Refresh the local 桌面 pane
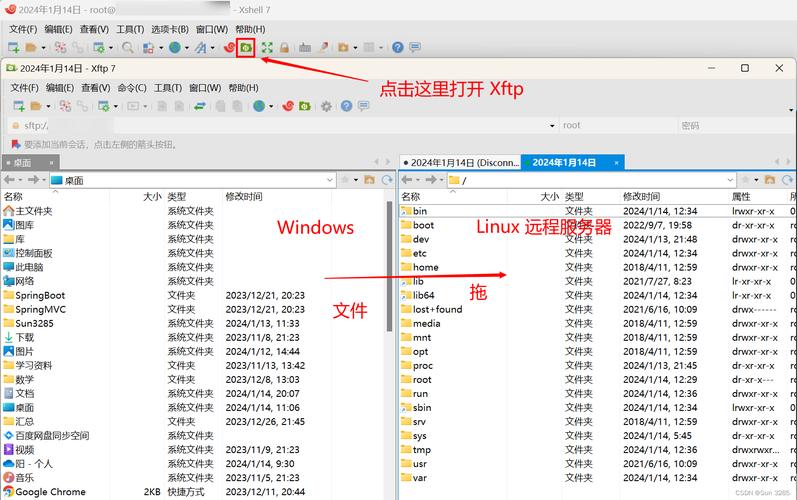 tap(387, 180)
